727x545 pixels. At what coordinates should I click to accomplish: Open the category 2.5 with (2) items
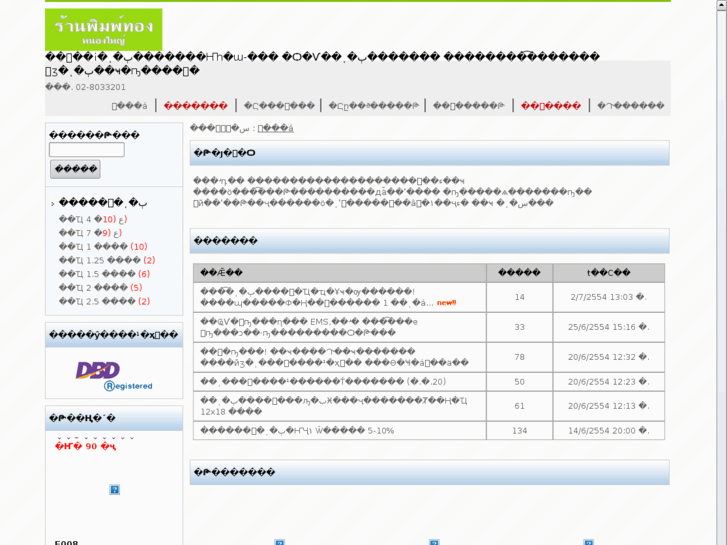104,301
